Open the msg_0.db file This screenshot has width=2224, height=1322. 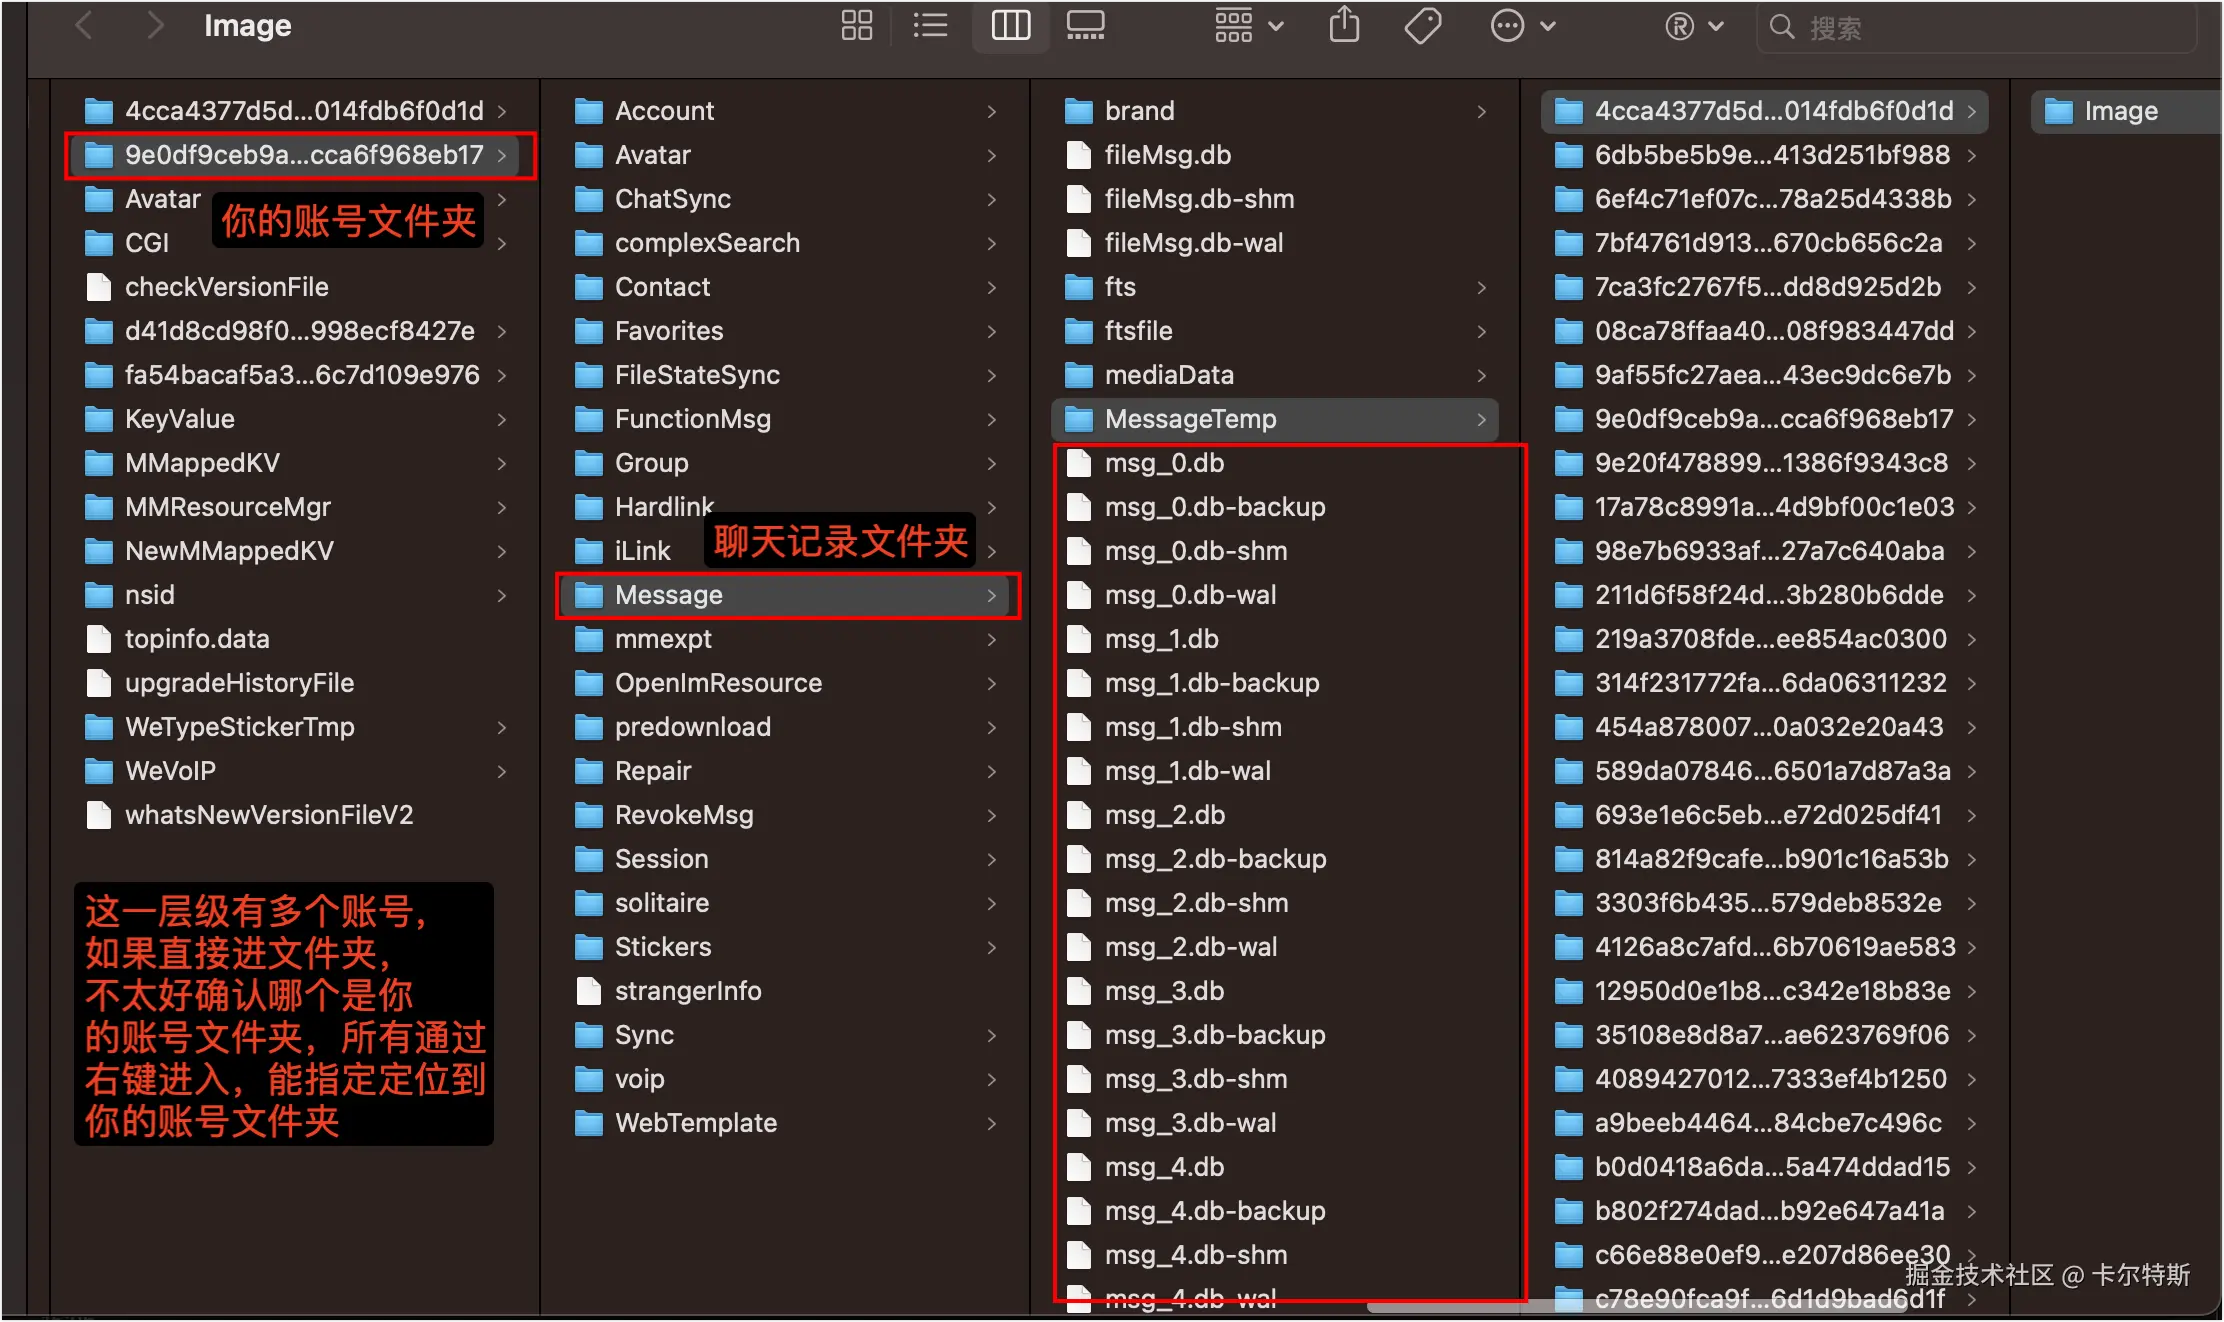click(x=1164, y=463)
